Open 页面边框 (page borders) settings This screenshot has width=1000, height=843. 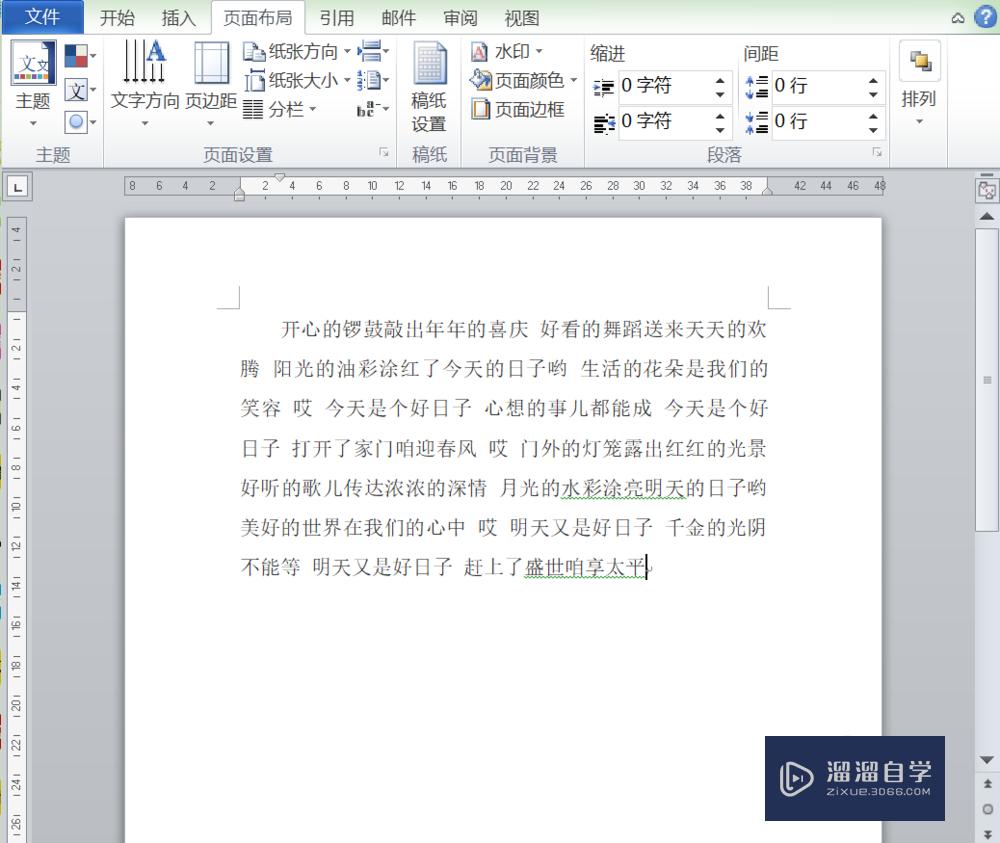pyautogui.click(x=524, y=110)
